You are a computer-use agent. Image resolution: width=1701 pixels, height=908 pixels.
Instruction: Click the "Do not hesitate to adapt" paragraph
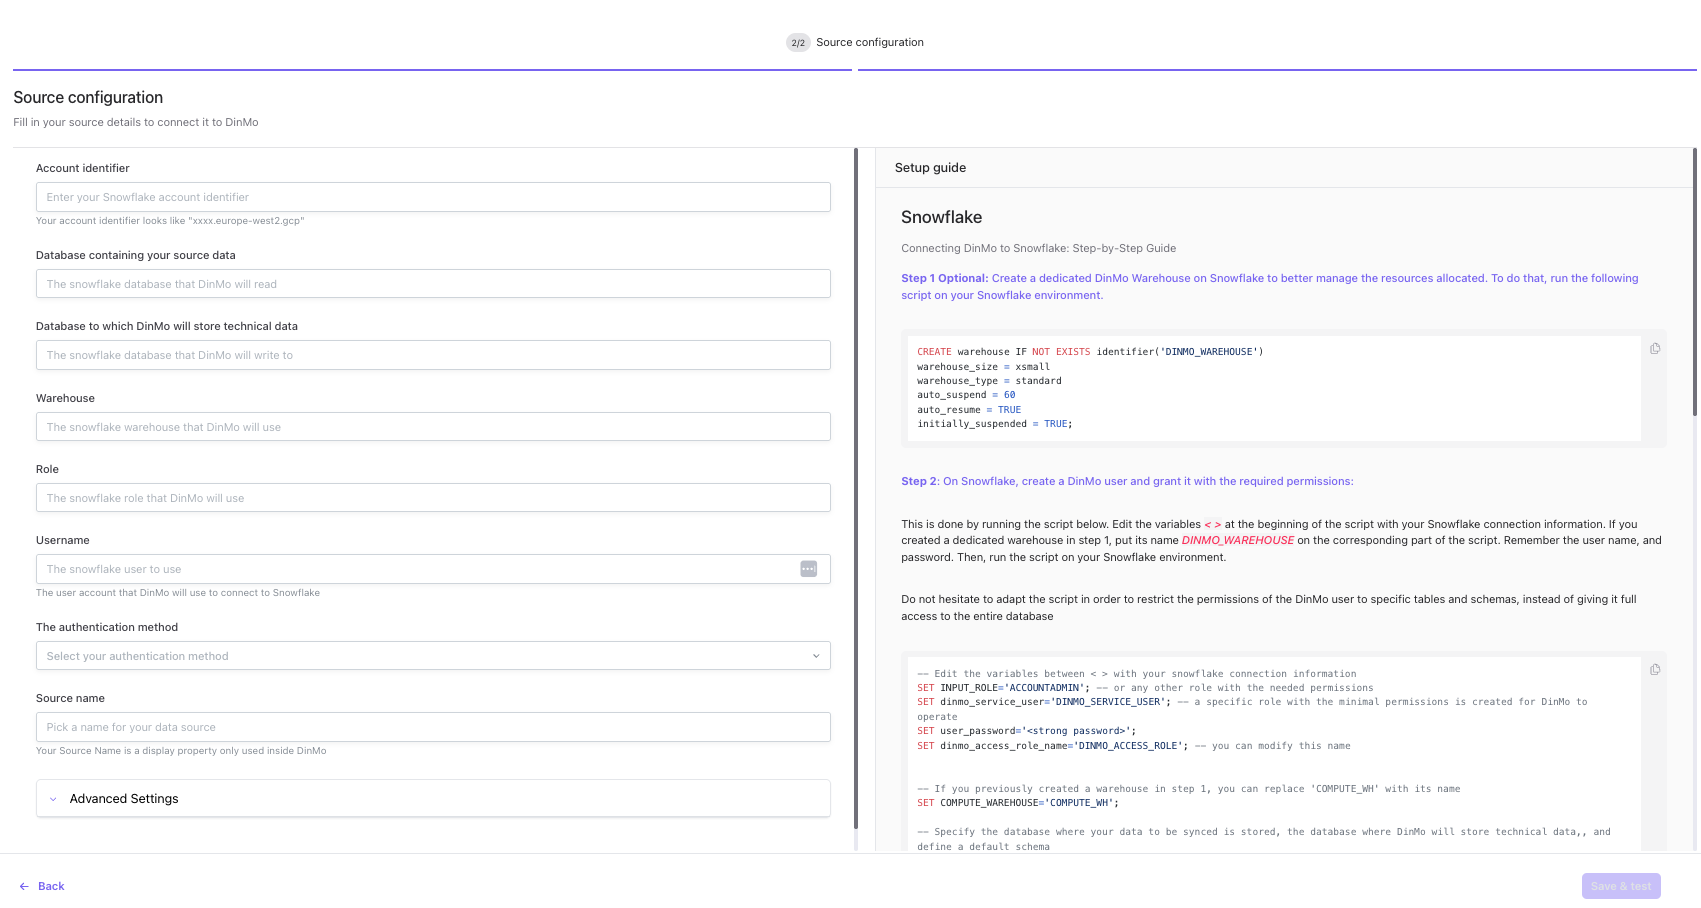(x=1269, y=608)
